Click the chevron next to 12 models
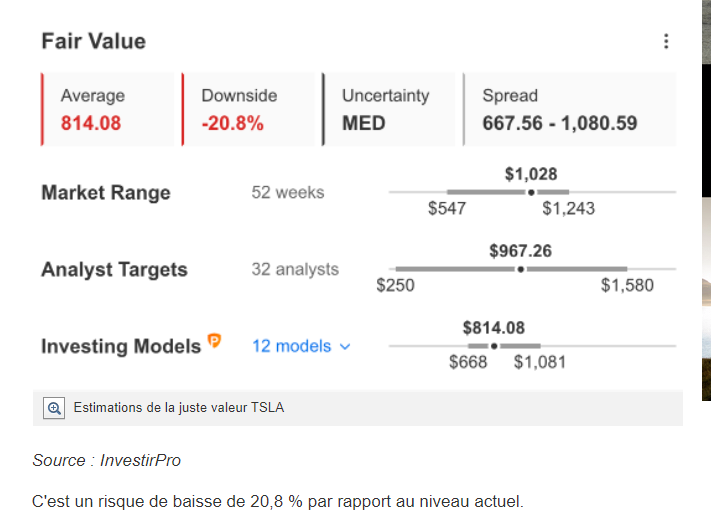This screenshot has width=711, height=530. tap(345, 347)
